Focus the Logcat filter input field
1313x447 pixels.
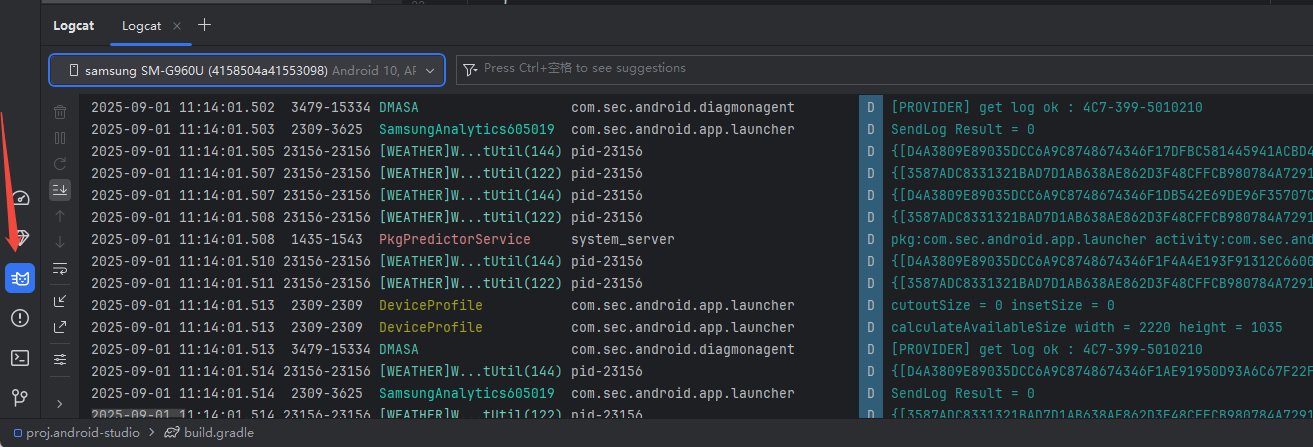(884, 69)
